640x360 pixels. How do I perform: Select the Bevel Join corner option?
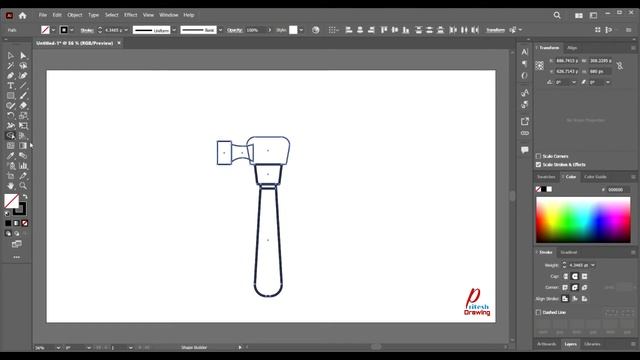click(584, 287)
